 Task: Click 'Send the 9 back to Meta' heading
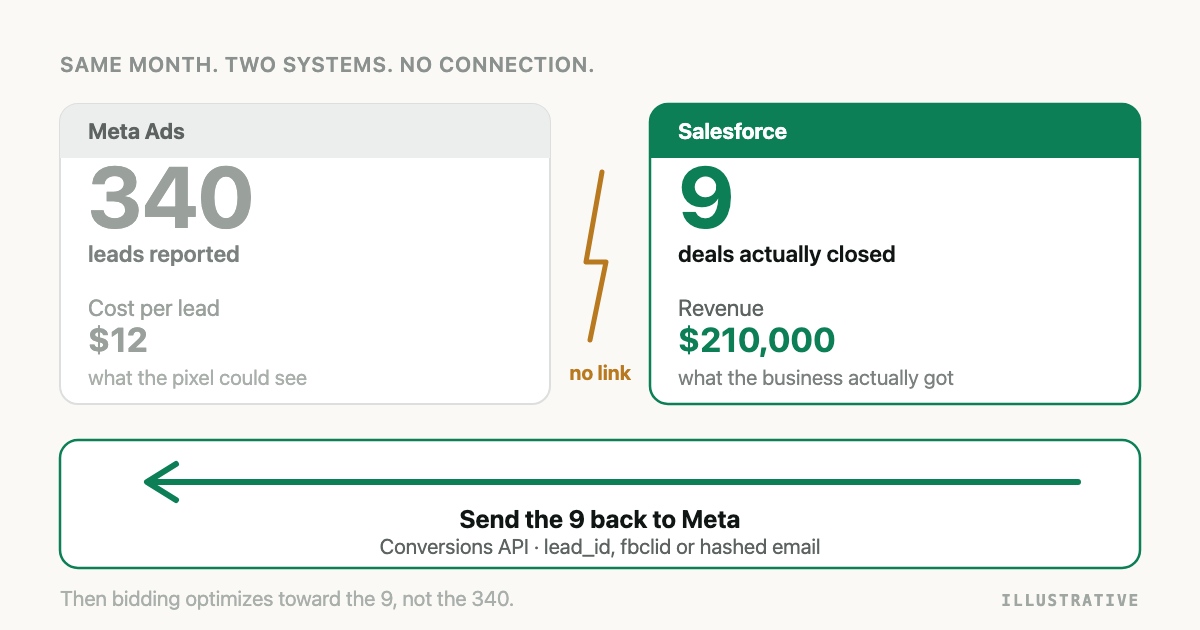click(x=600, y=519)
